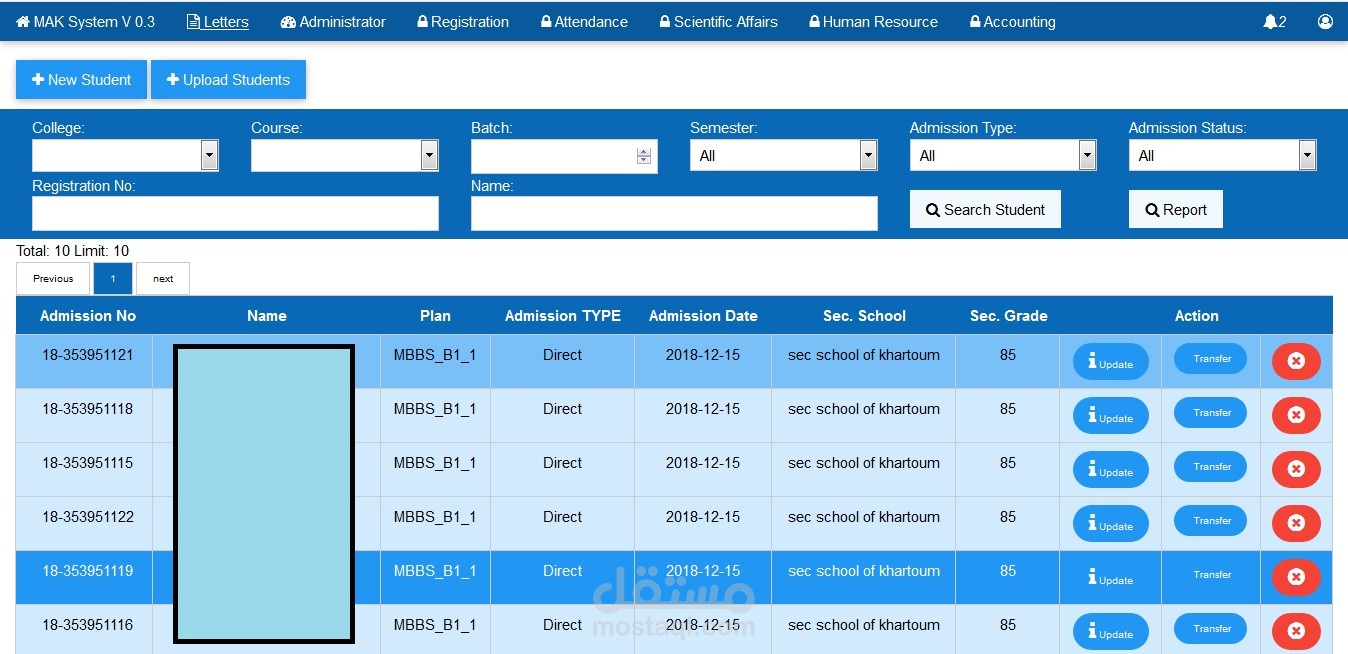Update info for student 18-353951116

[x=1111, y=632]
